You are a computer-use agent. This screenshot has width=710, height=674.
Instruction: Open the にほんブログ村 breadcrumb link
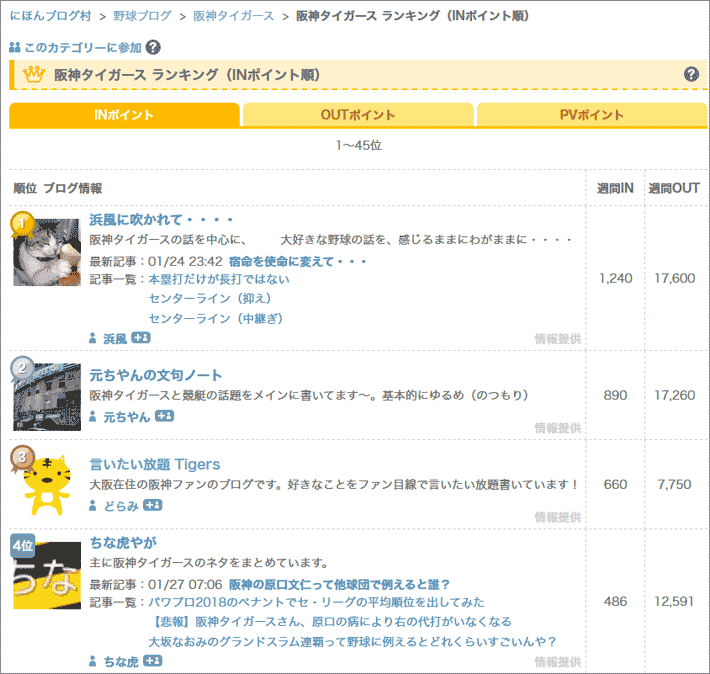click(50, 16)
